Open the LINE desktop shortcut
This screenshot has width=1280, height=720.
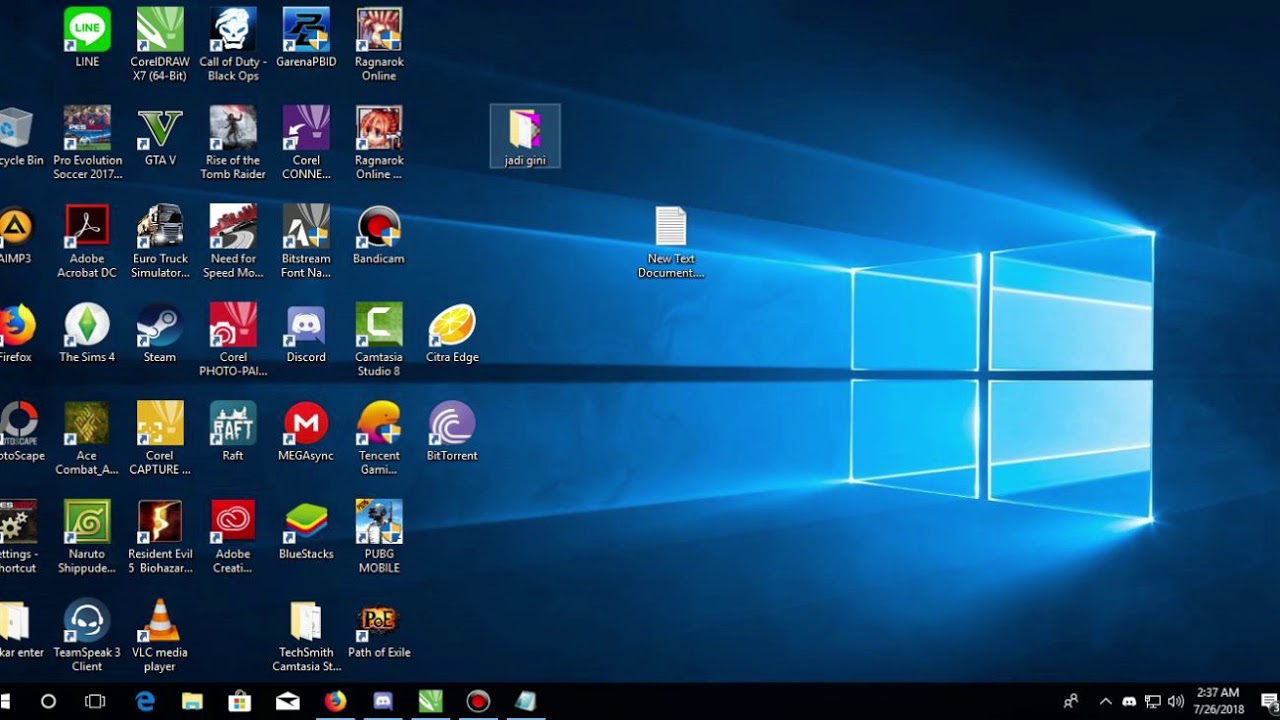coord(87,38)
